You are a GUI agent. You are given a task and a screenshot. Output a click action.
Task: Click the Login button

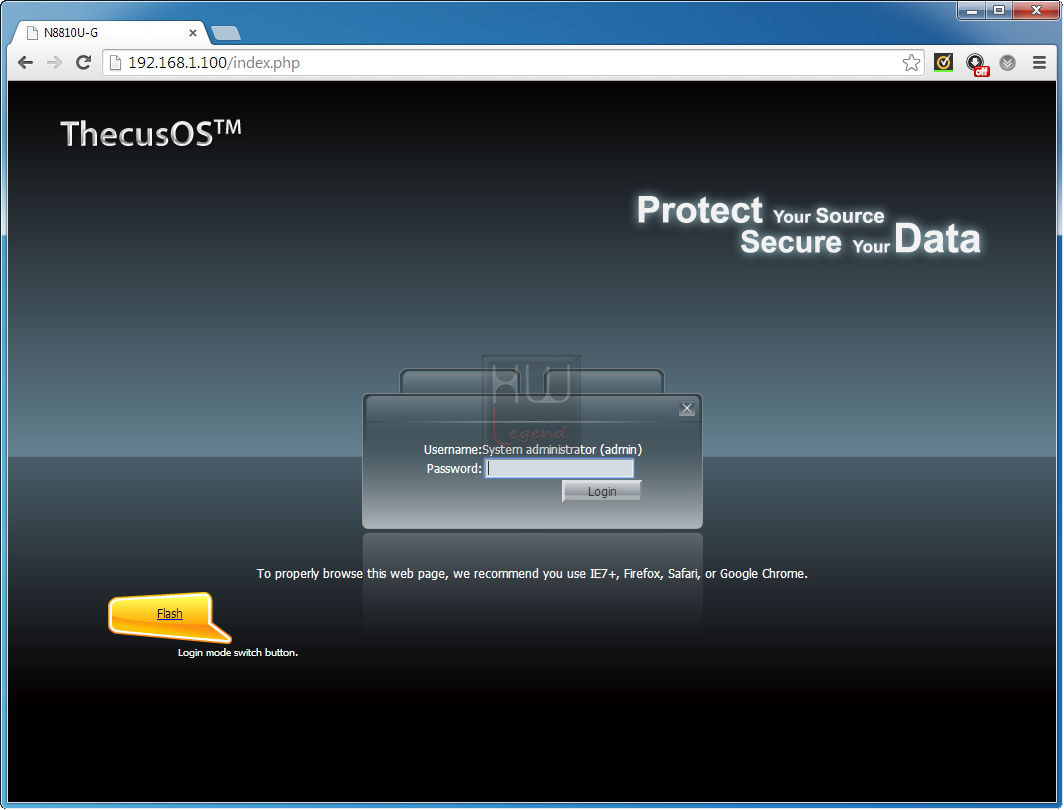click(602, 491)
